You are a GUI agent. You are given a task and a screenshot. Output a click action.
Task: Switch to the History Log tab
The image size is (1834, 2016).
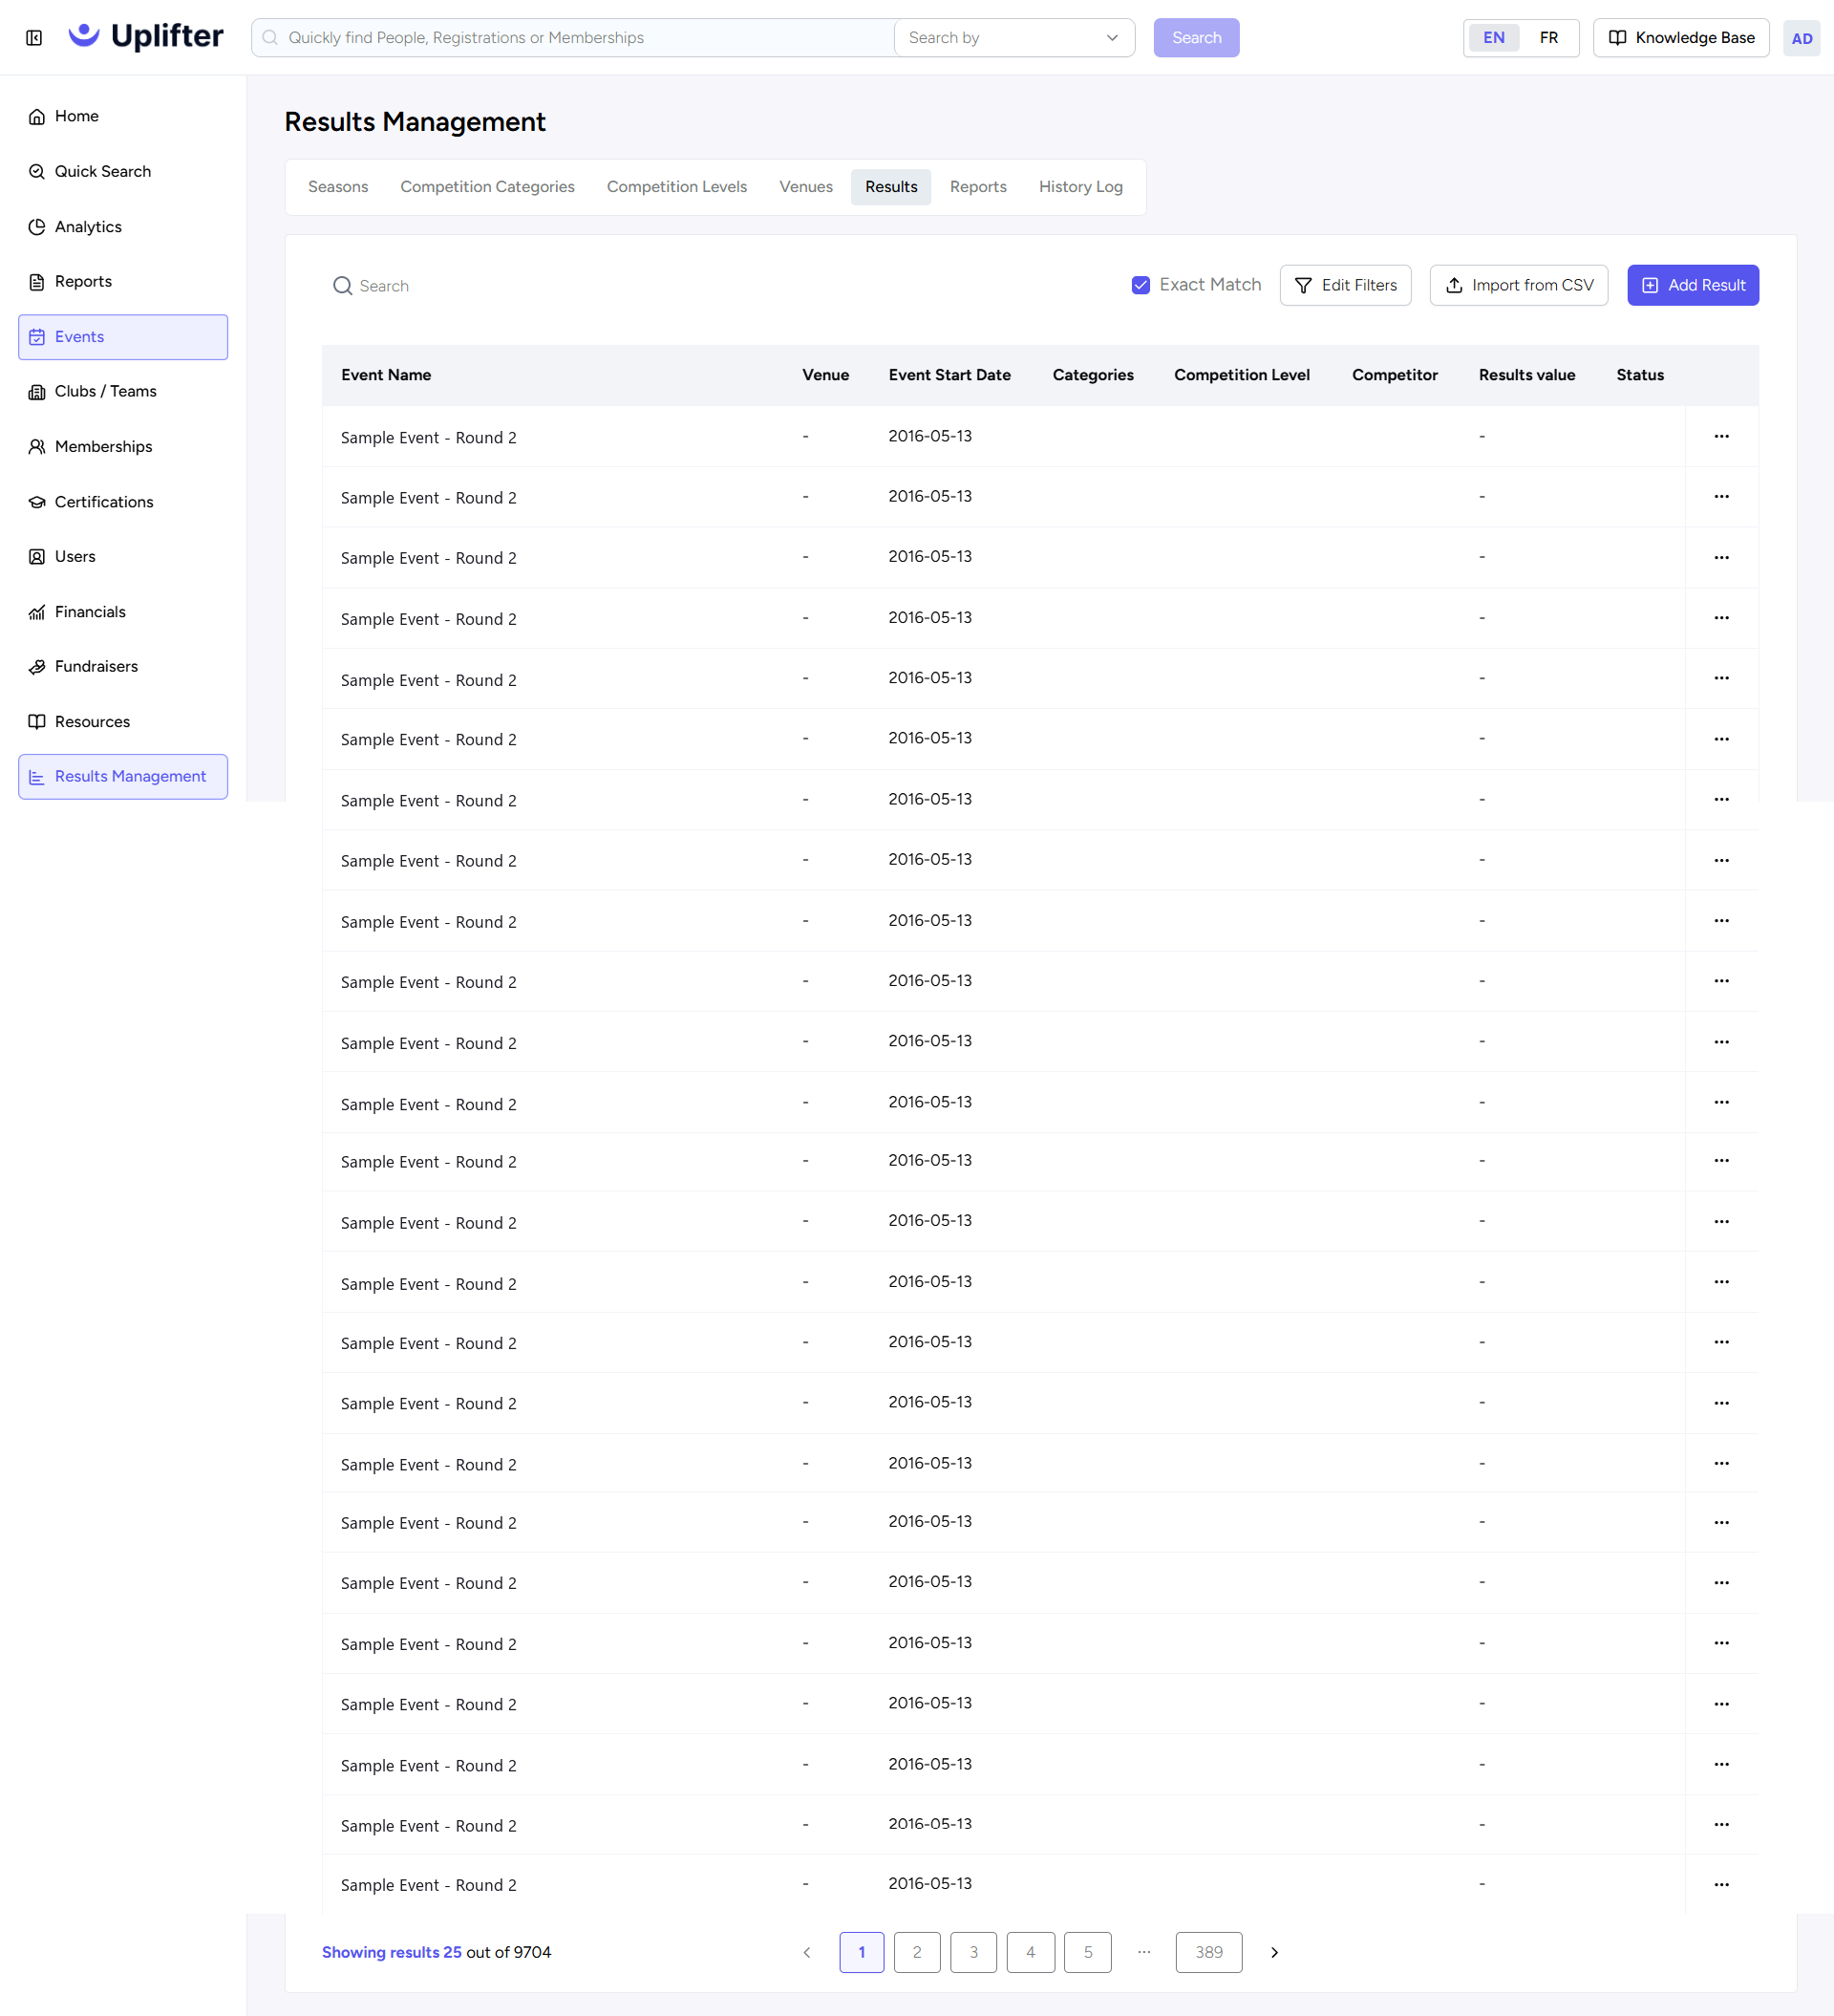(x=1080, y=187)
